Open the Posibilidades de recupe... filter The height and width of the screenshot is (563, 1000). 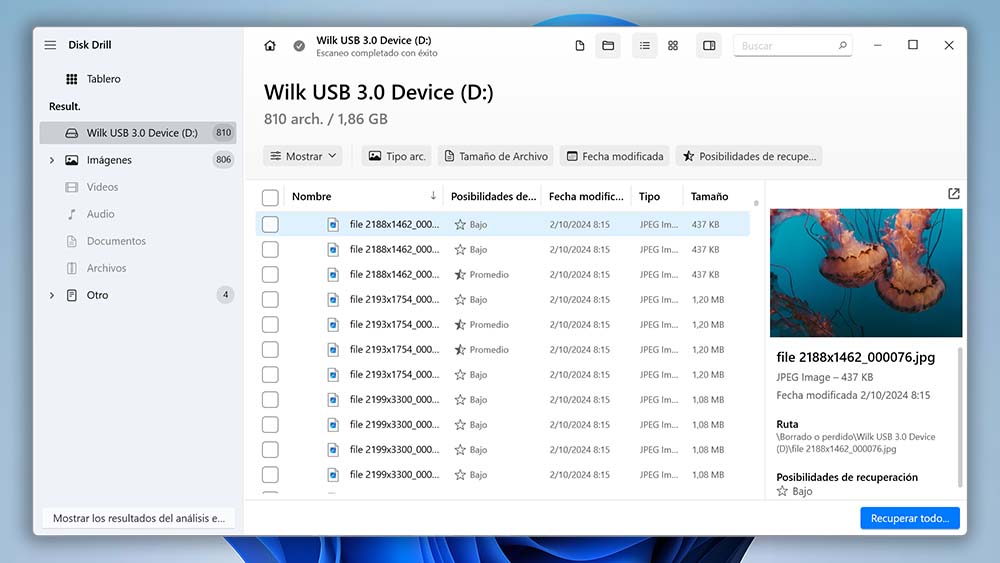(x=749, y=156)
